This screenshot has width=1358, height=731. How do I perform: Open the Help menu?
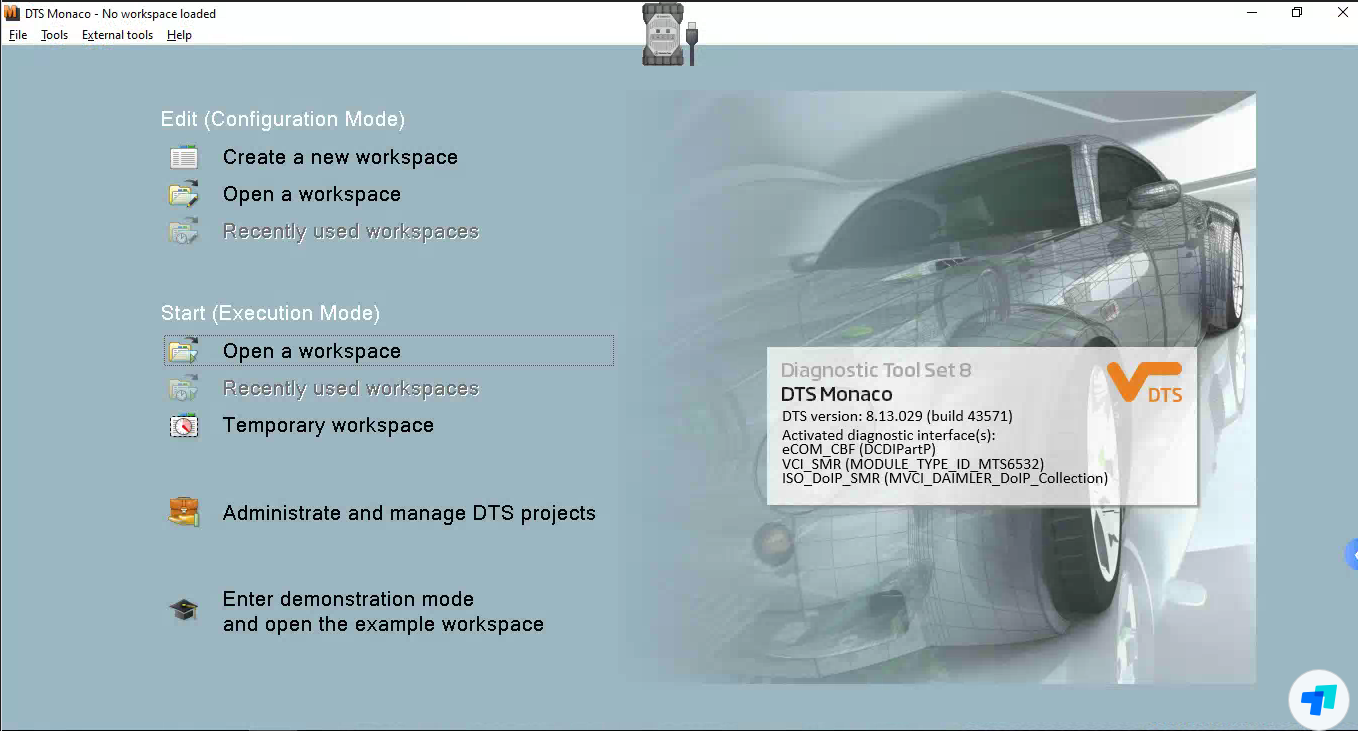(x=179, y=35)
